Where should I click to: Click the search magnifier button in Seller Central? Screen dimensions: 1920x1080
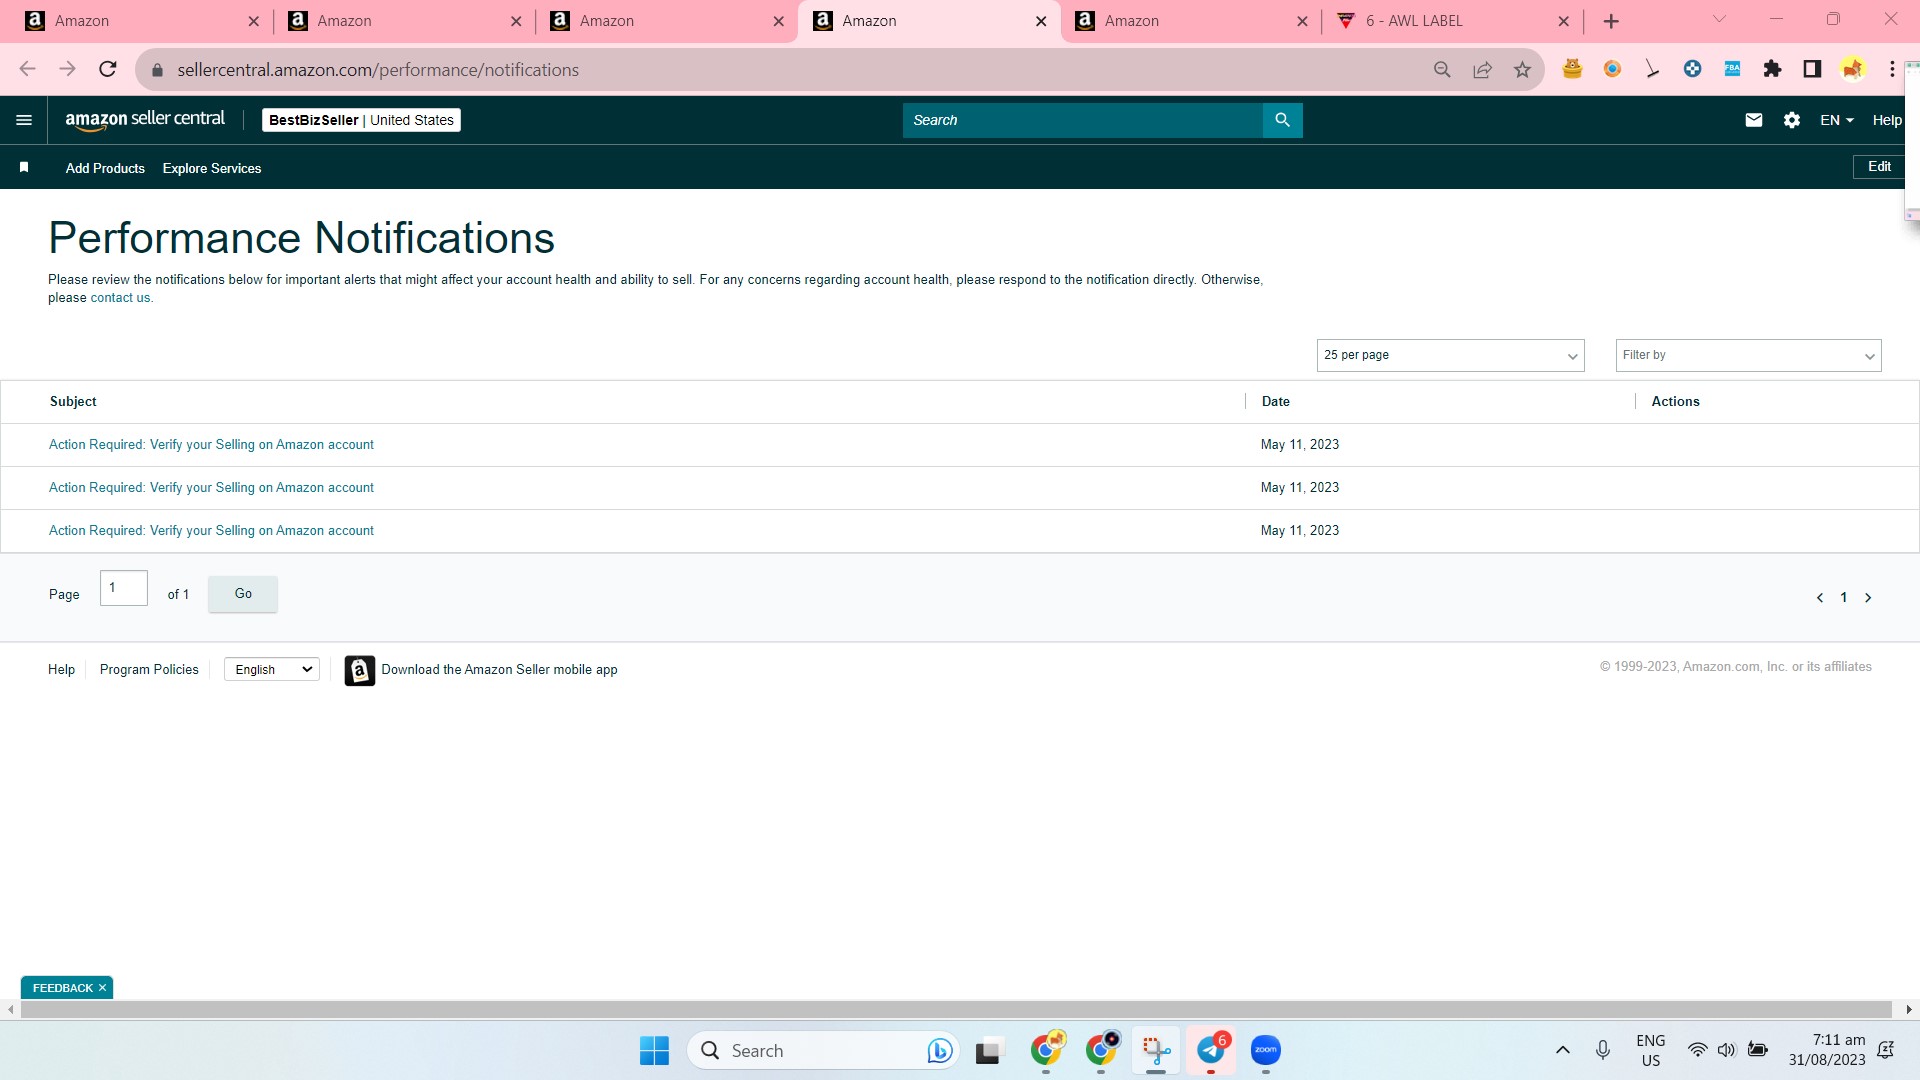click(x=1282, y=120)
